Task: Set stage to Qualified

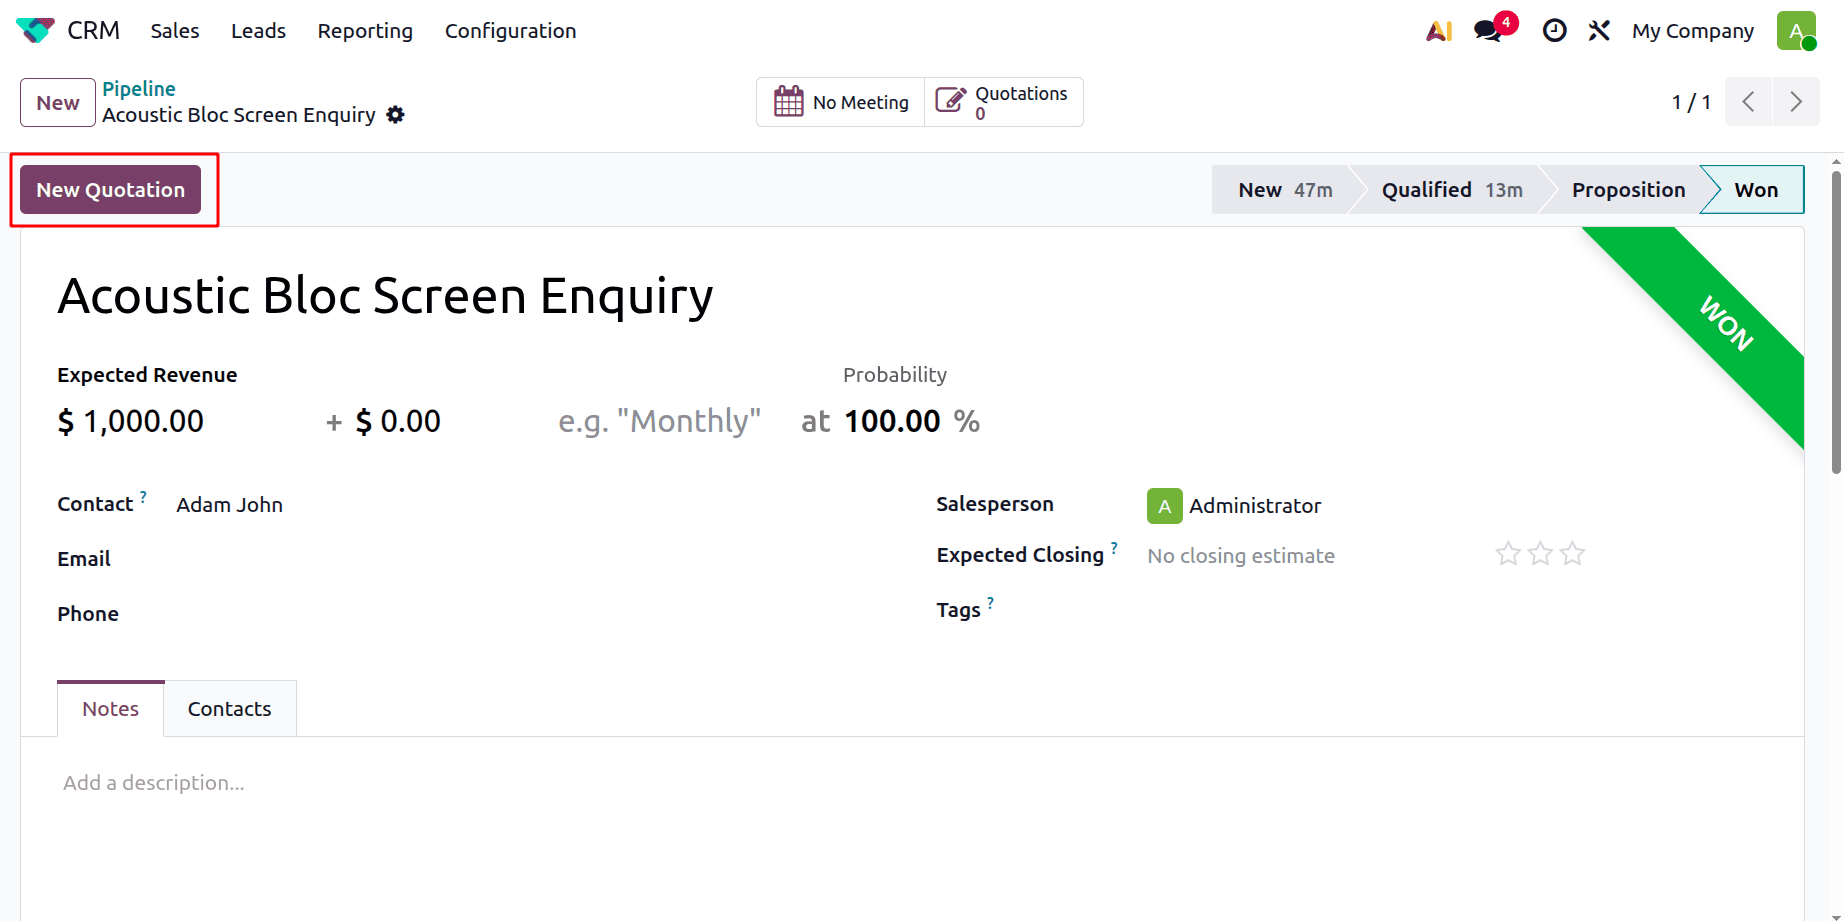Action: 1452,190
